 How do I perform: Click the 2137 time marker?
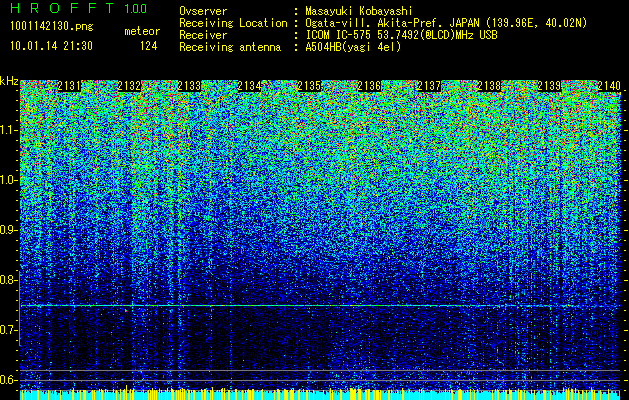point(429,86)
